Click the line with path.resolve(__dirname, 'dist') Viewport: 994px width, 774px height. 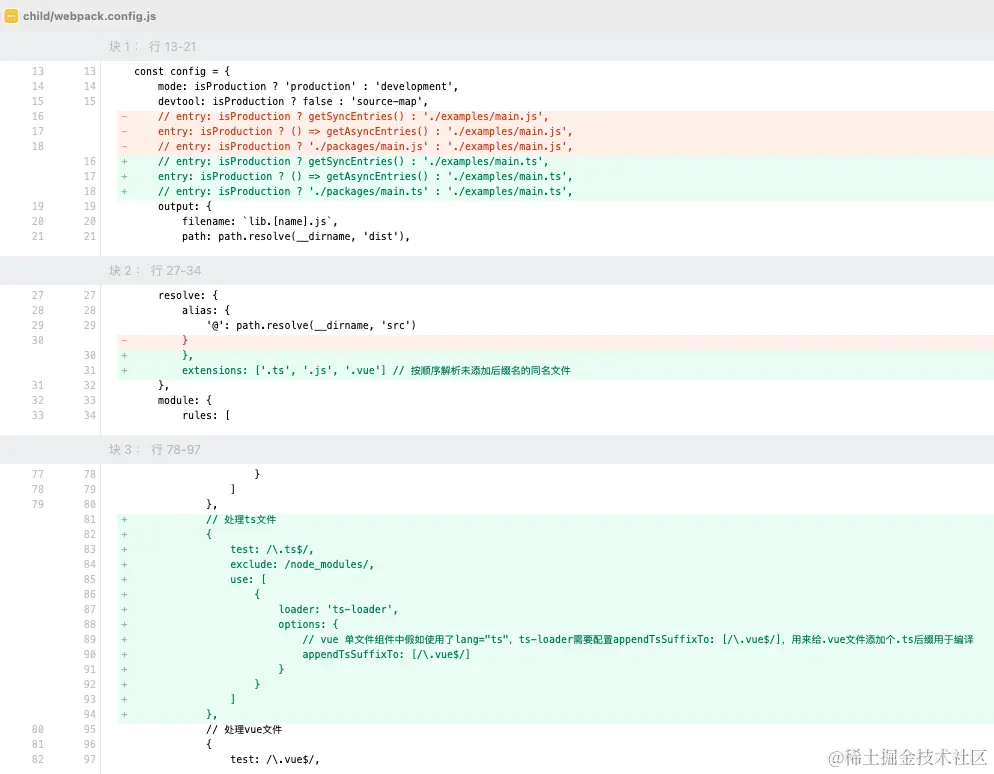coord(296,236)
